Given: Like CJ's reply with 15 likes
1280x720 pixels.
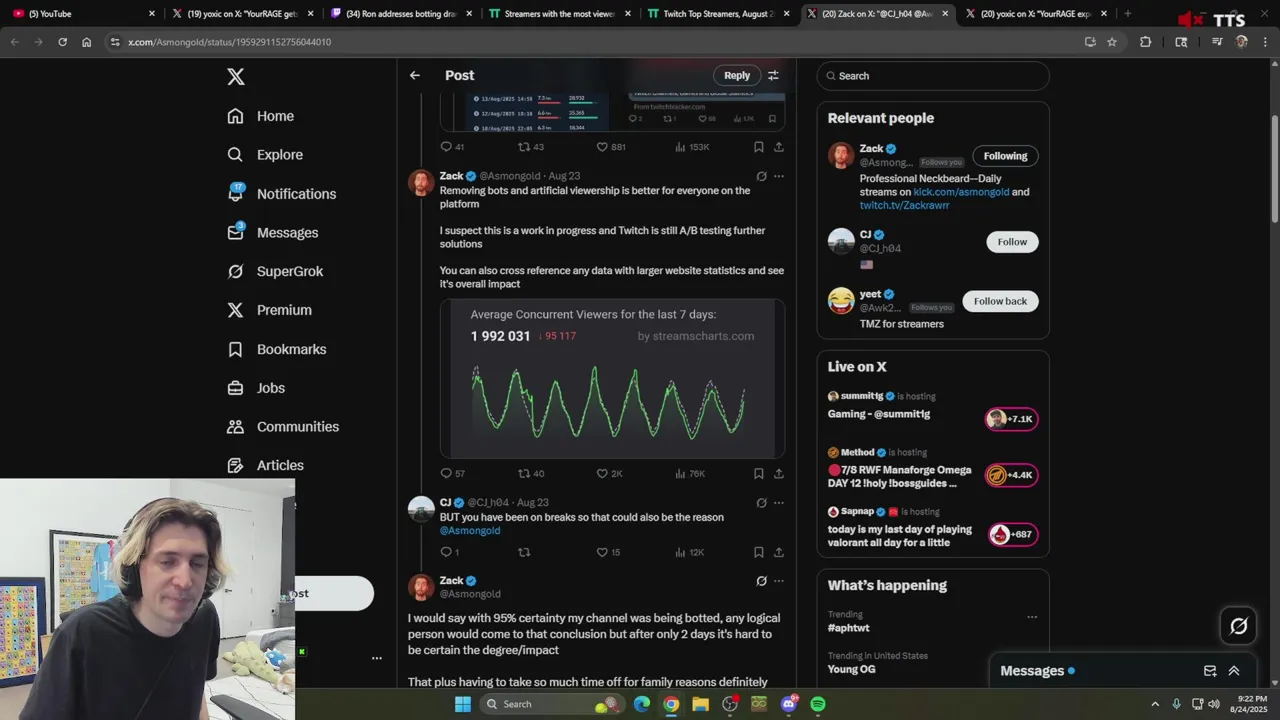Looking at the screenshot, I should point(608,552).
